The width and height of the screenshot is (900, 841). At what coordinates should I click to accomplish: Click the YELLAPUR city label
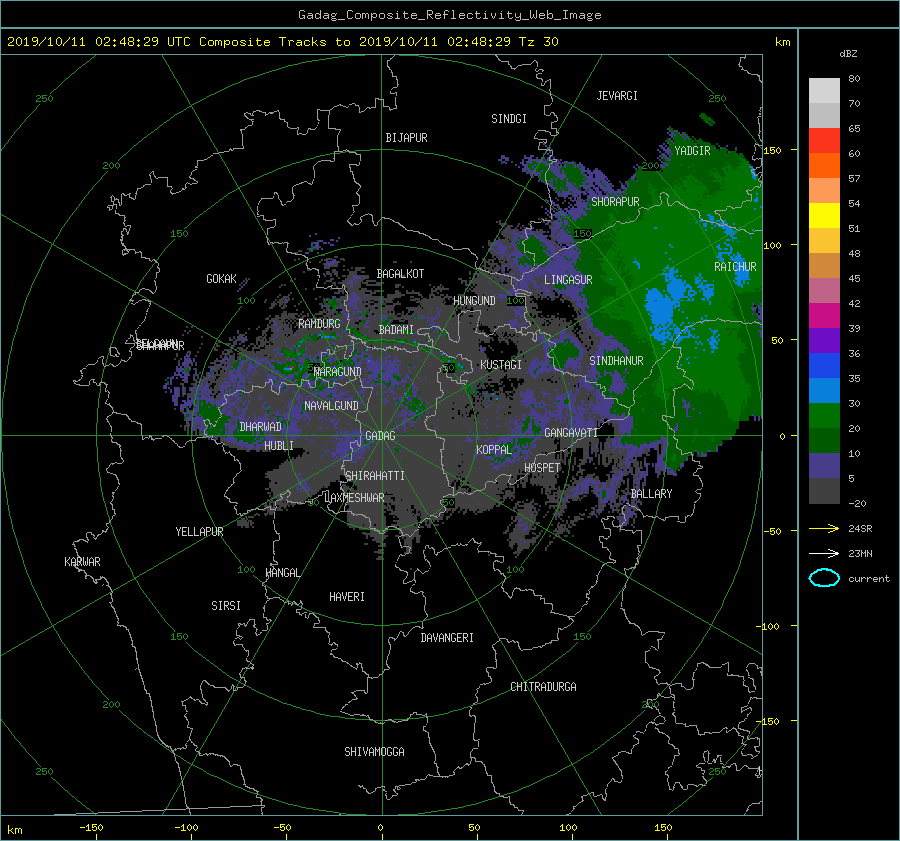199,532
